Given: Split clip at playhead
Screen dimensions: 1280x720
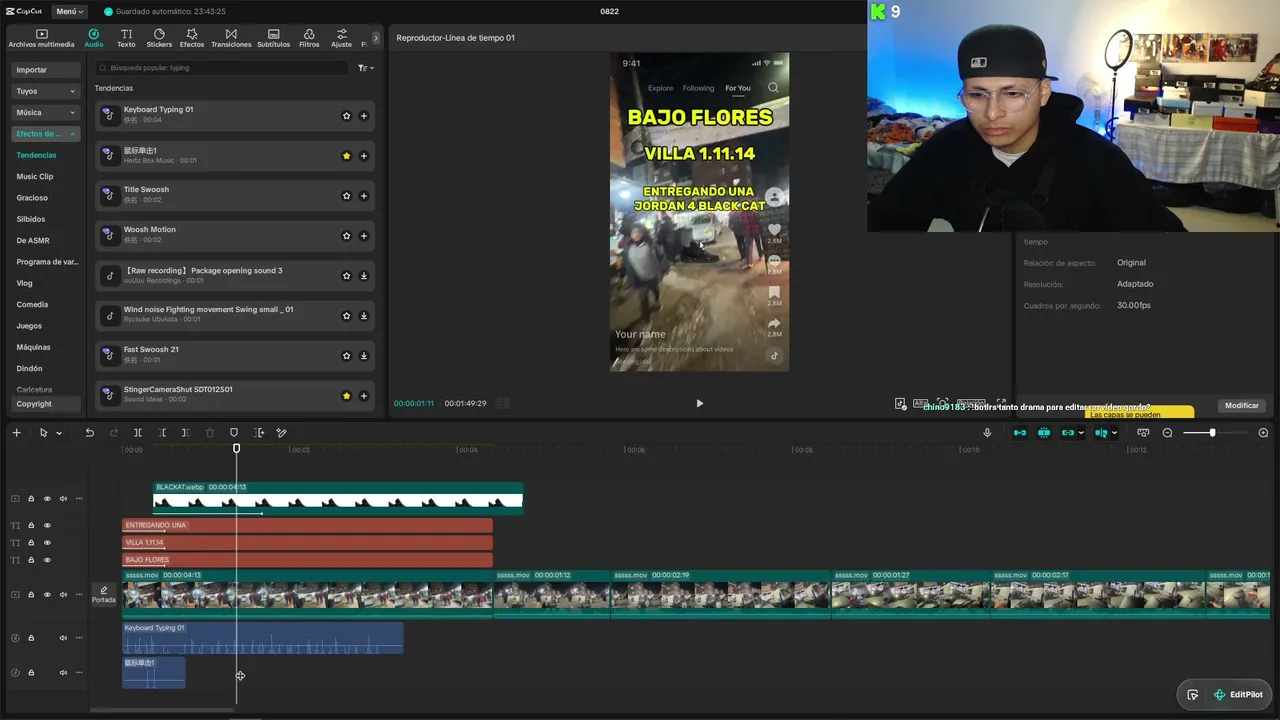Looking at the screenshot, I should click(x=138, y=433).
